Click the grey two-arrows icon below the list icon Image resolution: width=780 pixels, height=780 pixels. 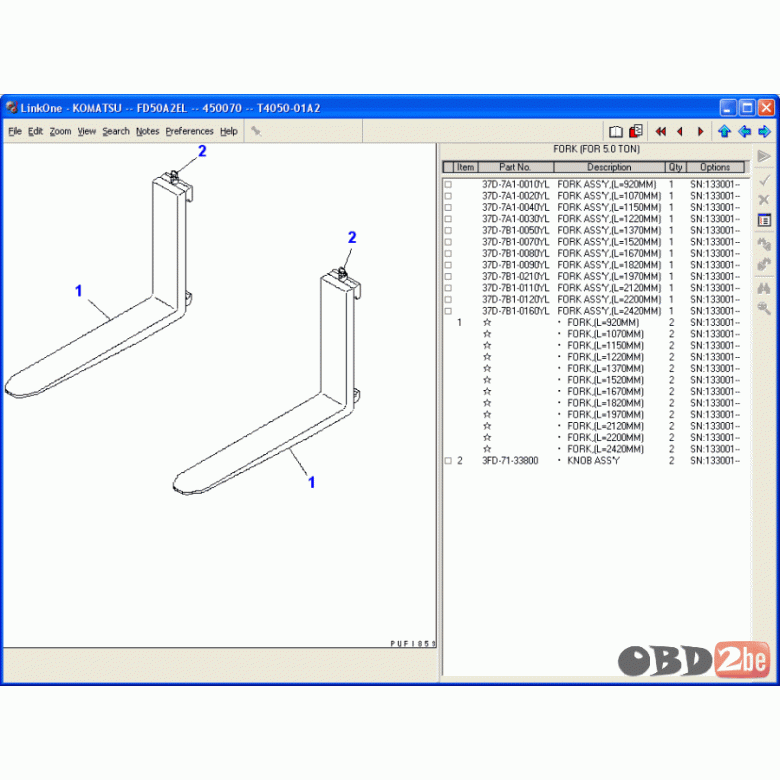[764, 244]
